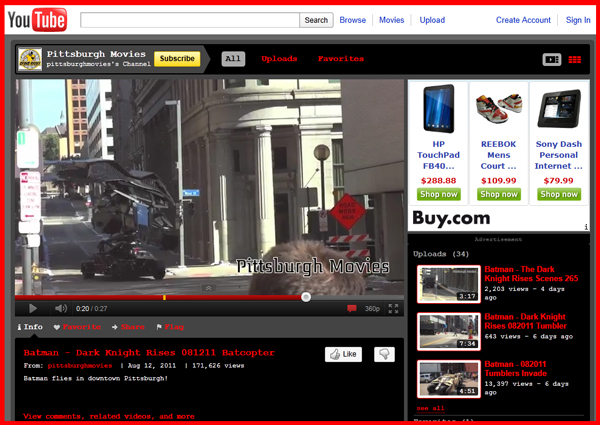
Task: Open Sony Dash Personal Internet ad title
Action: [x=559, y=155]
